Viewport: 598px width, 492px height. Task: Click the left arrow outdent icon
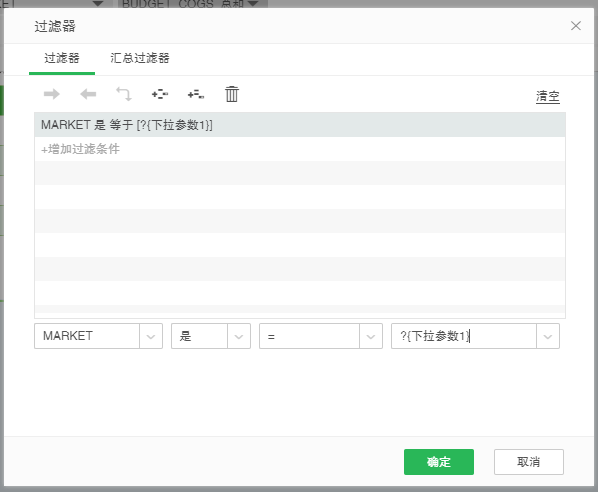point(88,94)
